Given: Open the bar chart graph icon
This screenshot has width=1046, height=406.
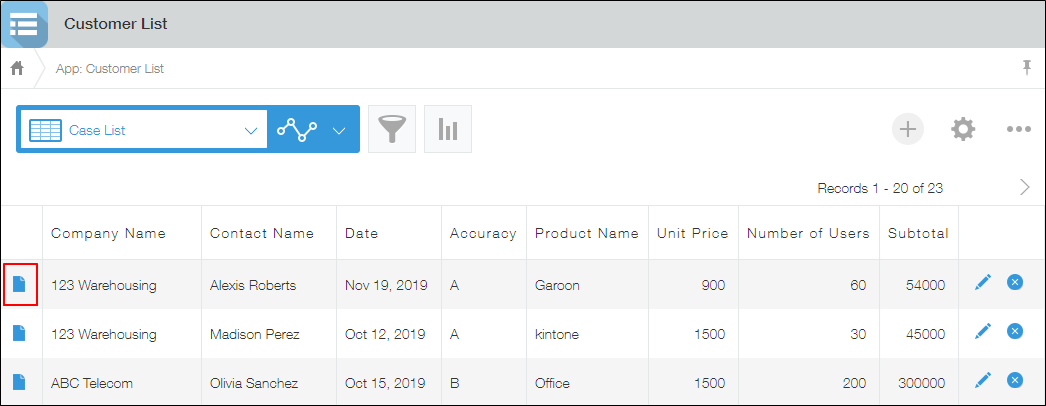Looking at the screenshot, I should (x=447, y=129).
